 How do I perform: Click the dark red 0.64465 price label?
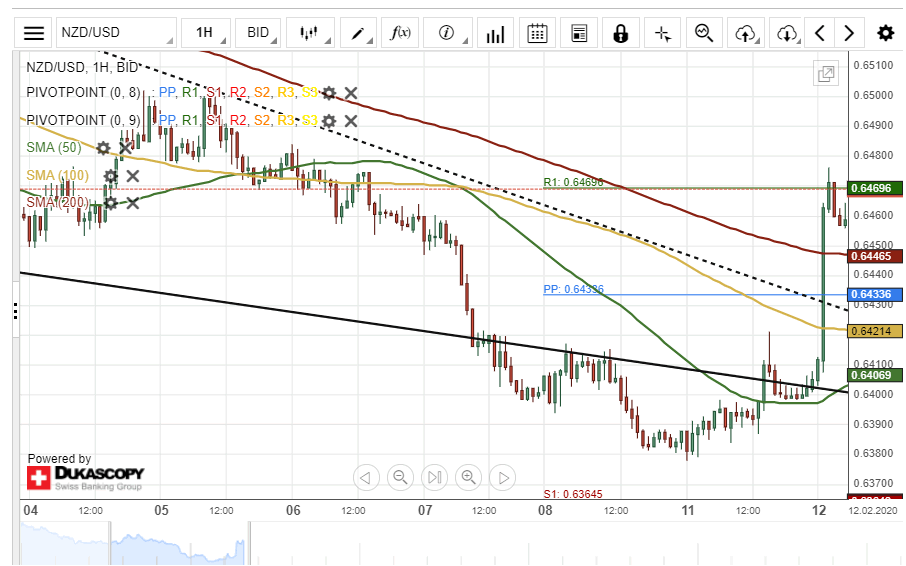(x=874, y=256)
